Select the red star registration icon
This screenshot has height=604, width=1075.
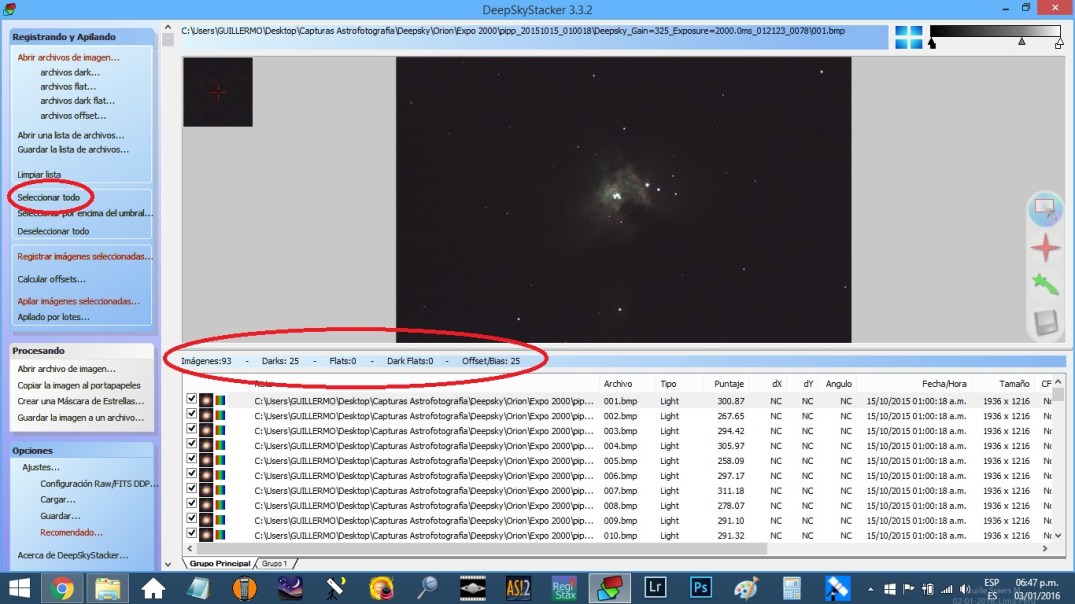(1046, 250)
